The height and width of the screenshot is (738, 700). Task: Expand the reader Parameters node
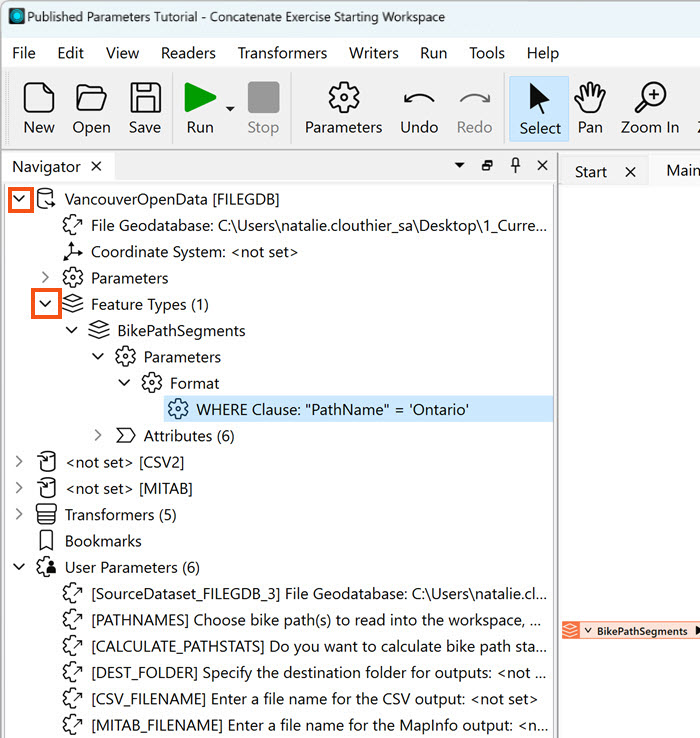[46, 278]
